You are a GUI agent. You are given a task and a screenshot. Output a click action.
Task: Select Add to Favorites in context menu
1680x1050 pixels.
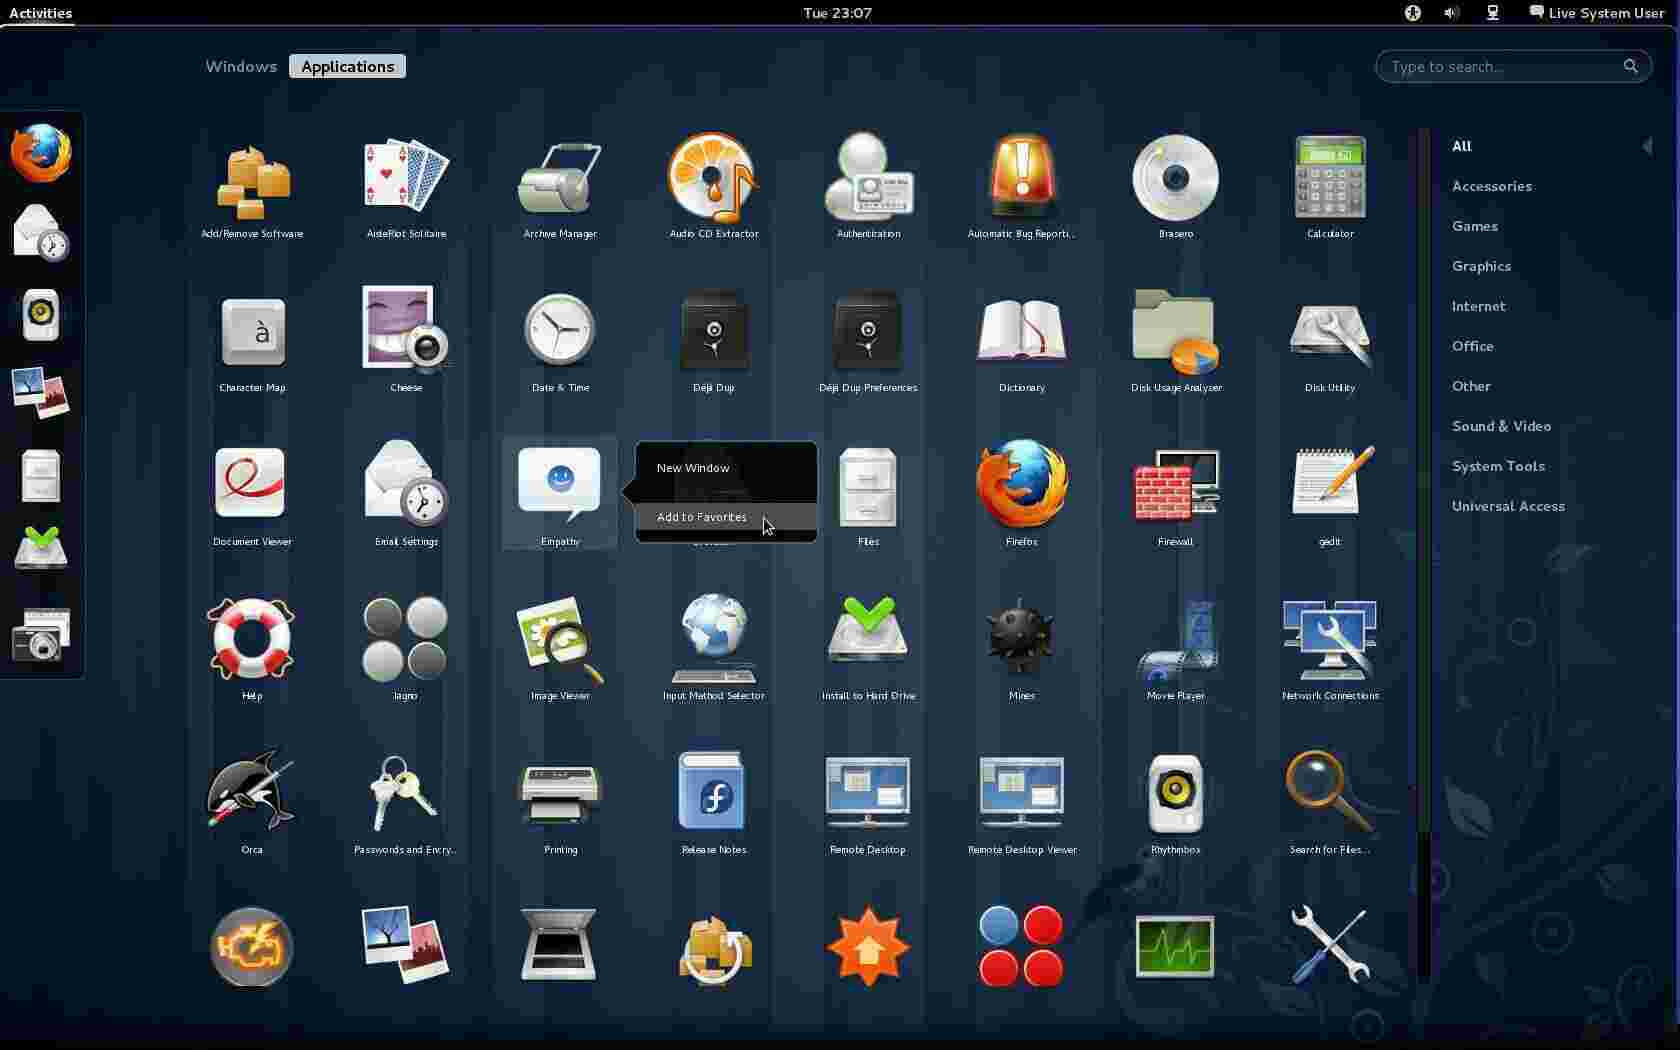point(702,517)
